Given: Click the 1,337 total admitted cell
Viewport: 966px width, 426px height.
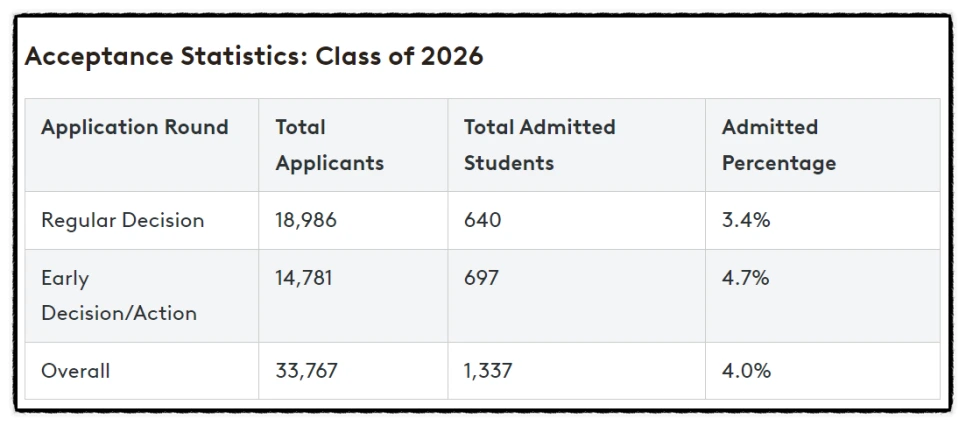Looking at the screenshot, I should (488, 371).
